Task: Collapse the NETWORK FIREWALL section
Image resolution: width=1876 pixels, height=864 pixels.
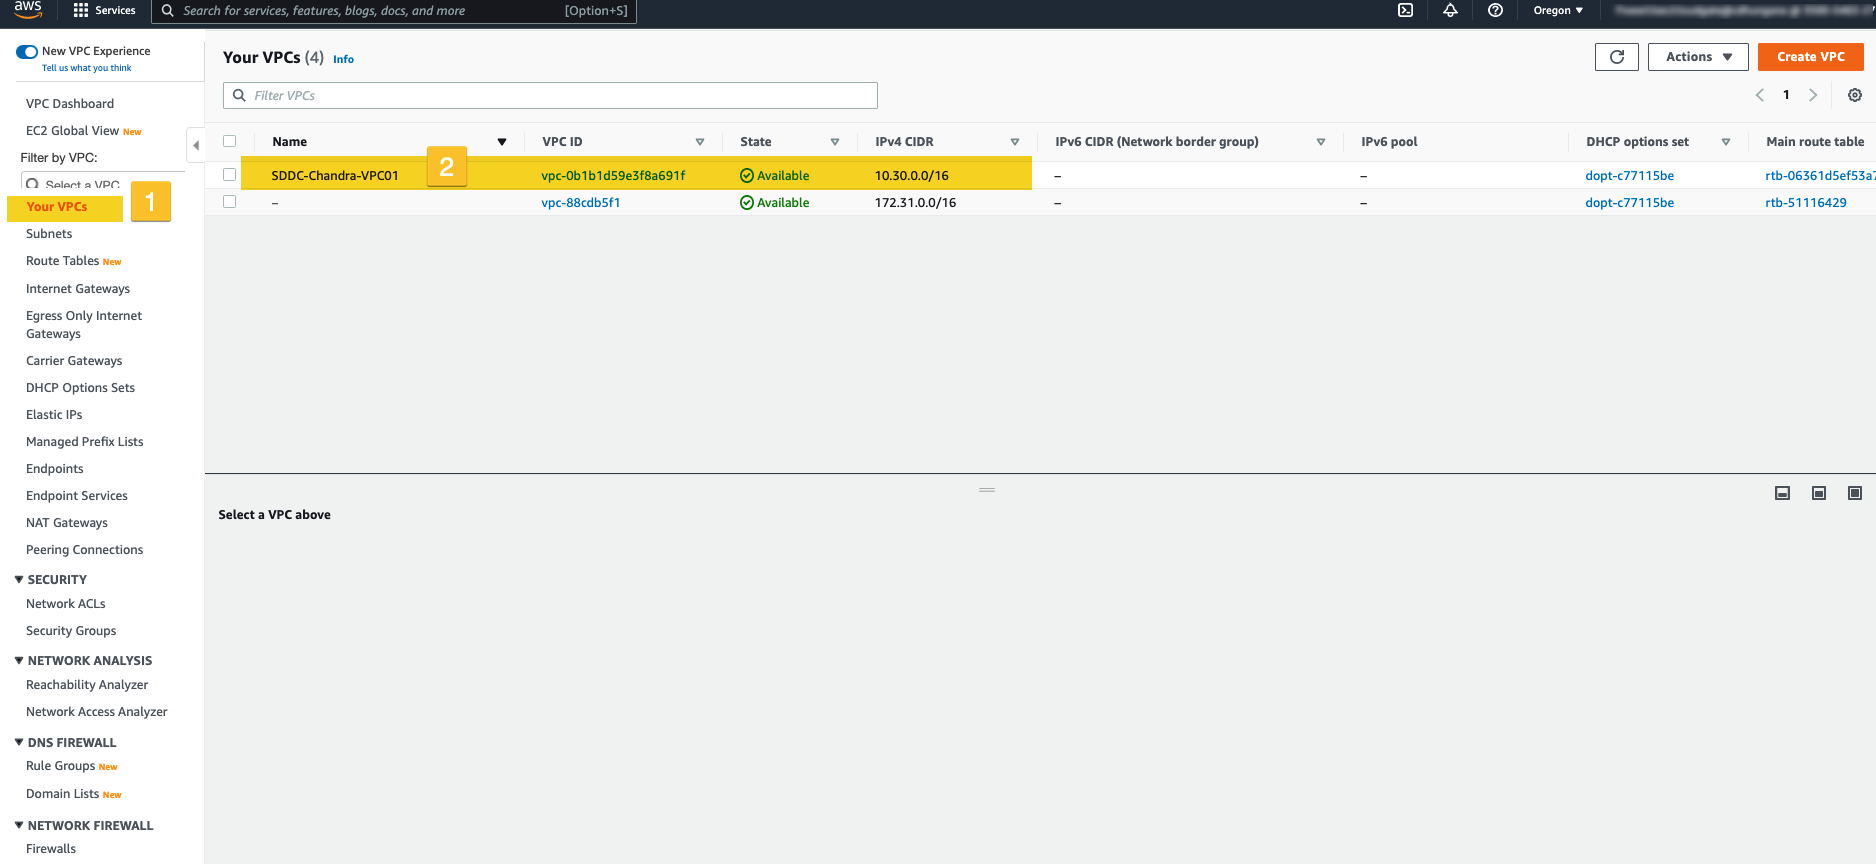Action: point(19,825)
